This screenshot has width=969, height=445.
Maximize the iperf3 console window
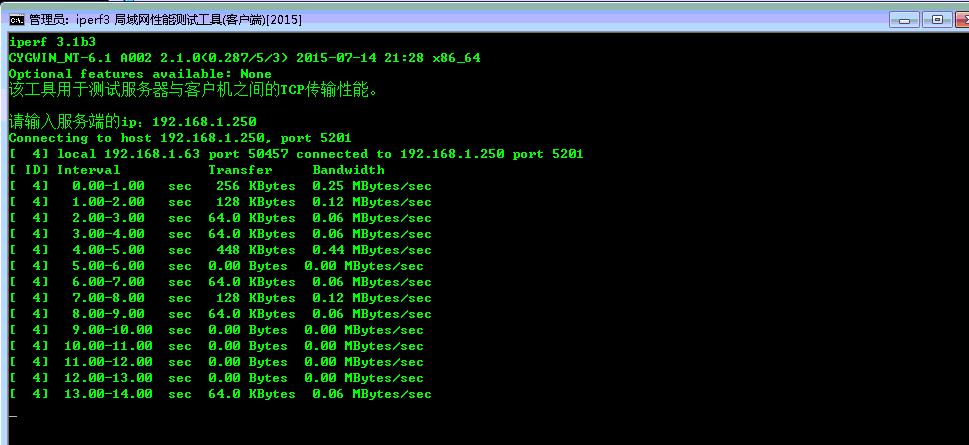(x=937, y=19)
